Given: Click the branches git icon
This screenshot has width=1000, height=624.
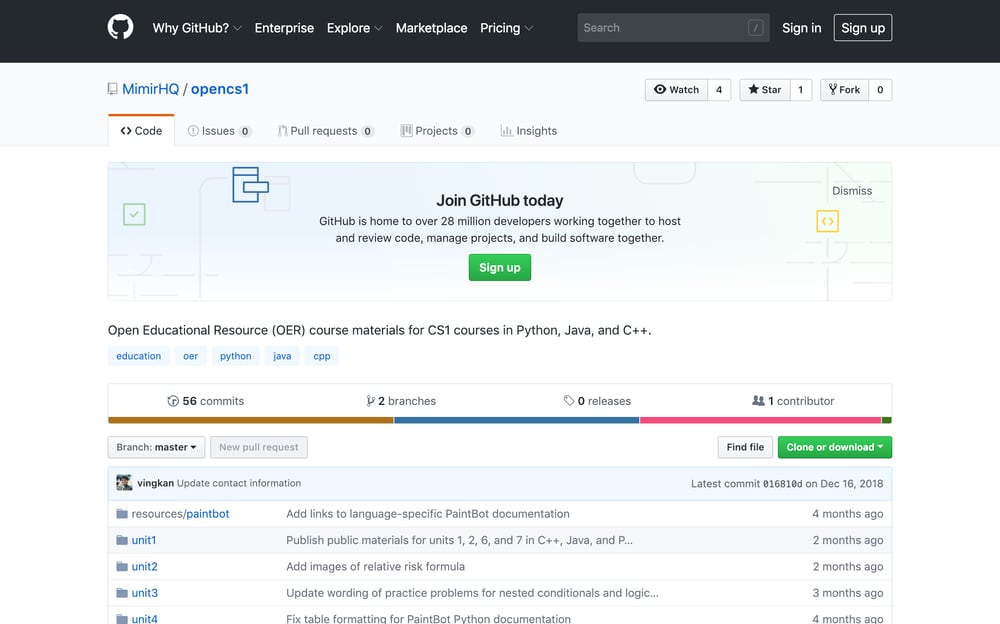Looking at the screenshot, I should point(371,401).
